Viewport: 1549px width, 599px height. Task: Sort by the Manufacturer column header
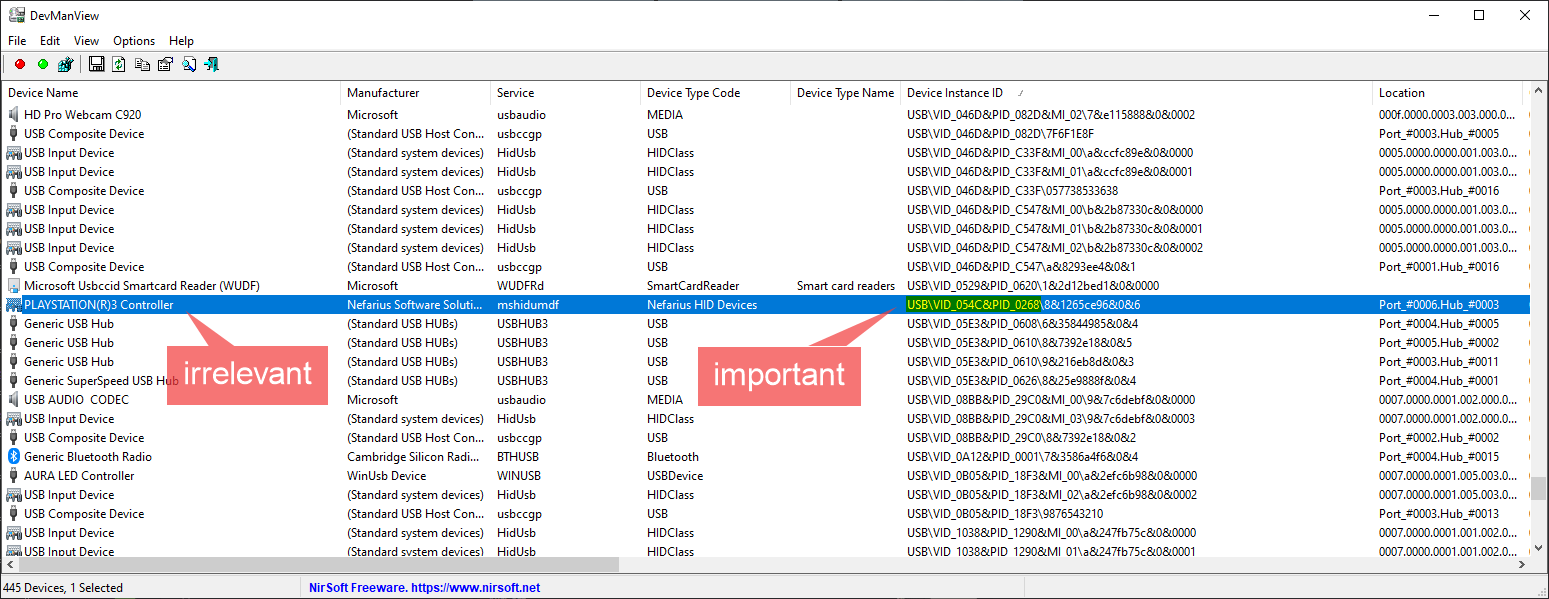tap(383, 93)
